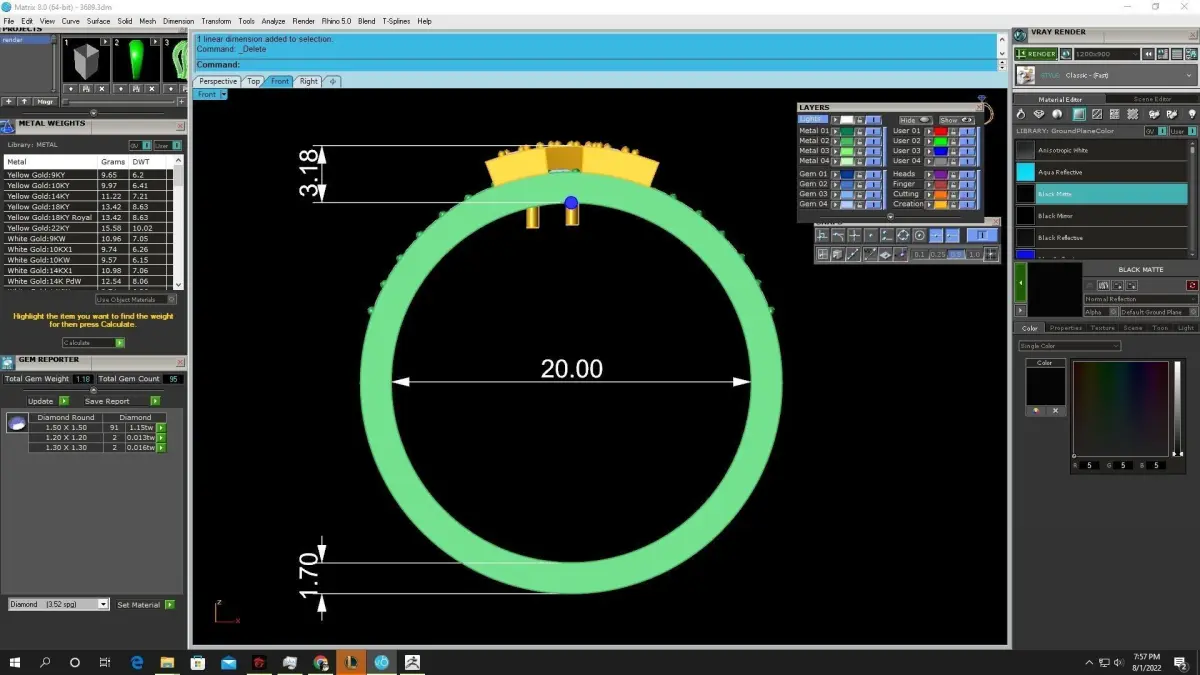Image resolution: width=1200 pixels, height=675 pixels.
Task: Open the Use Object Materials dropdown
Action: 136,299
